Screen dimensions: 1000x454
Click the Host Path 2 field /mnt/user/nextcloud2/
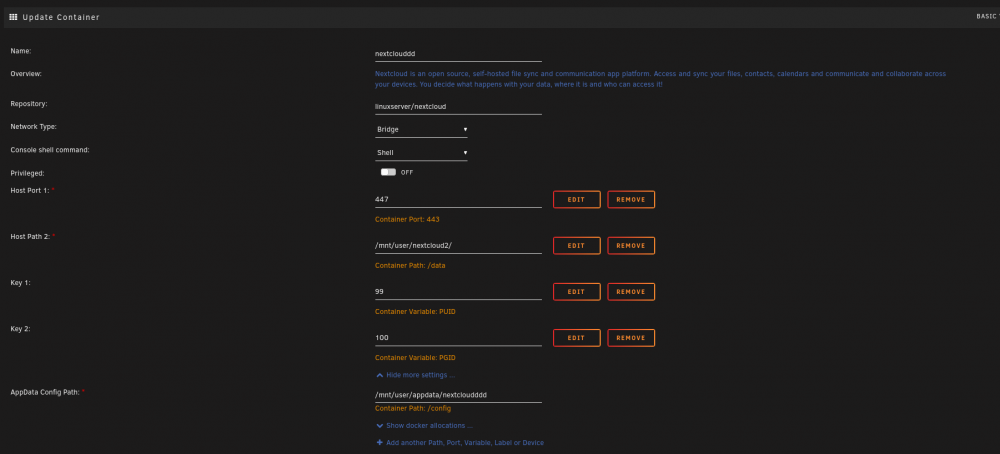tap(458, 245)
